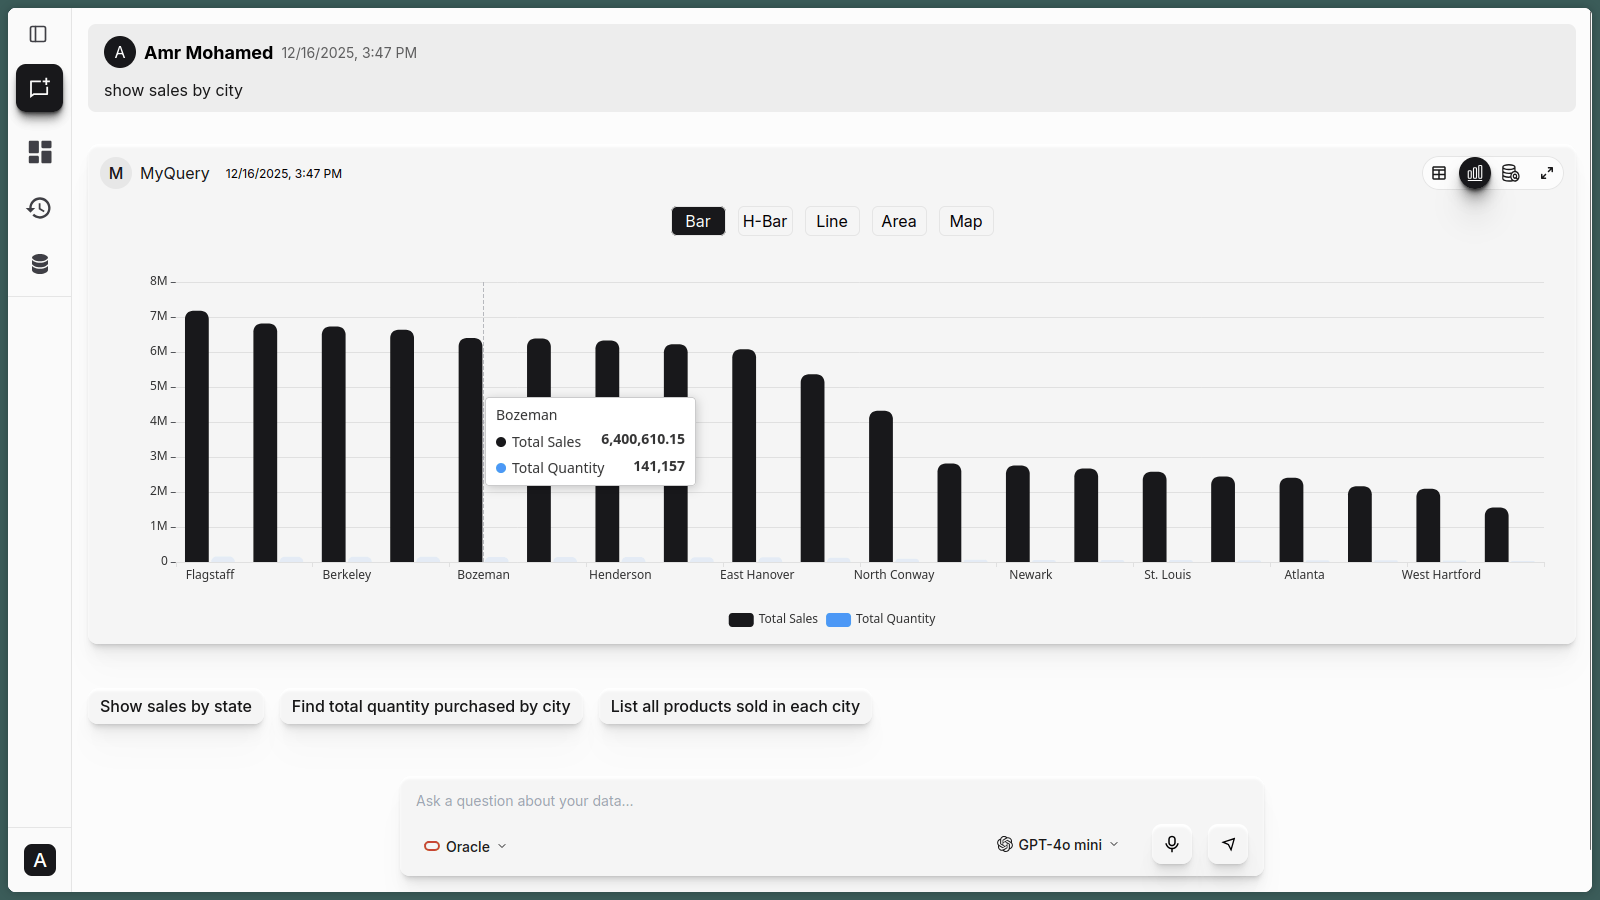Switch to the Line chart type

831,220
